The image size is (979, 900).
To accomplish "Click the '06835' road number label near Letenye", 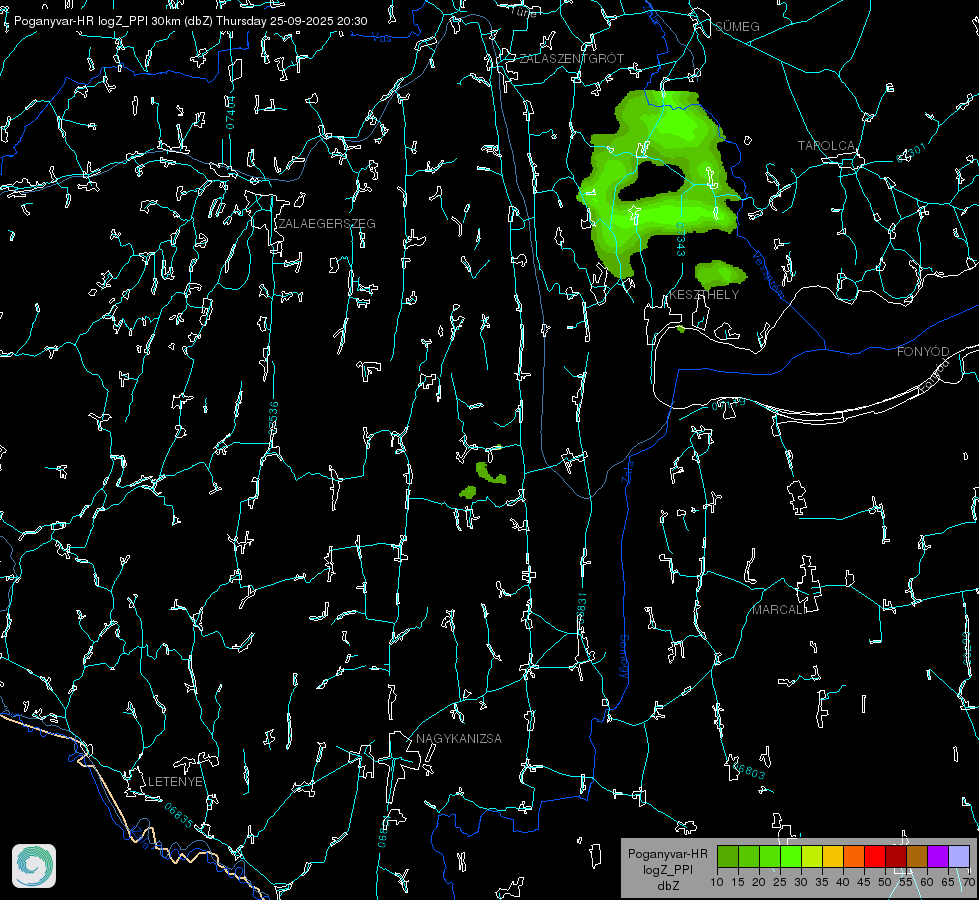I will tap(179, 815).
